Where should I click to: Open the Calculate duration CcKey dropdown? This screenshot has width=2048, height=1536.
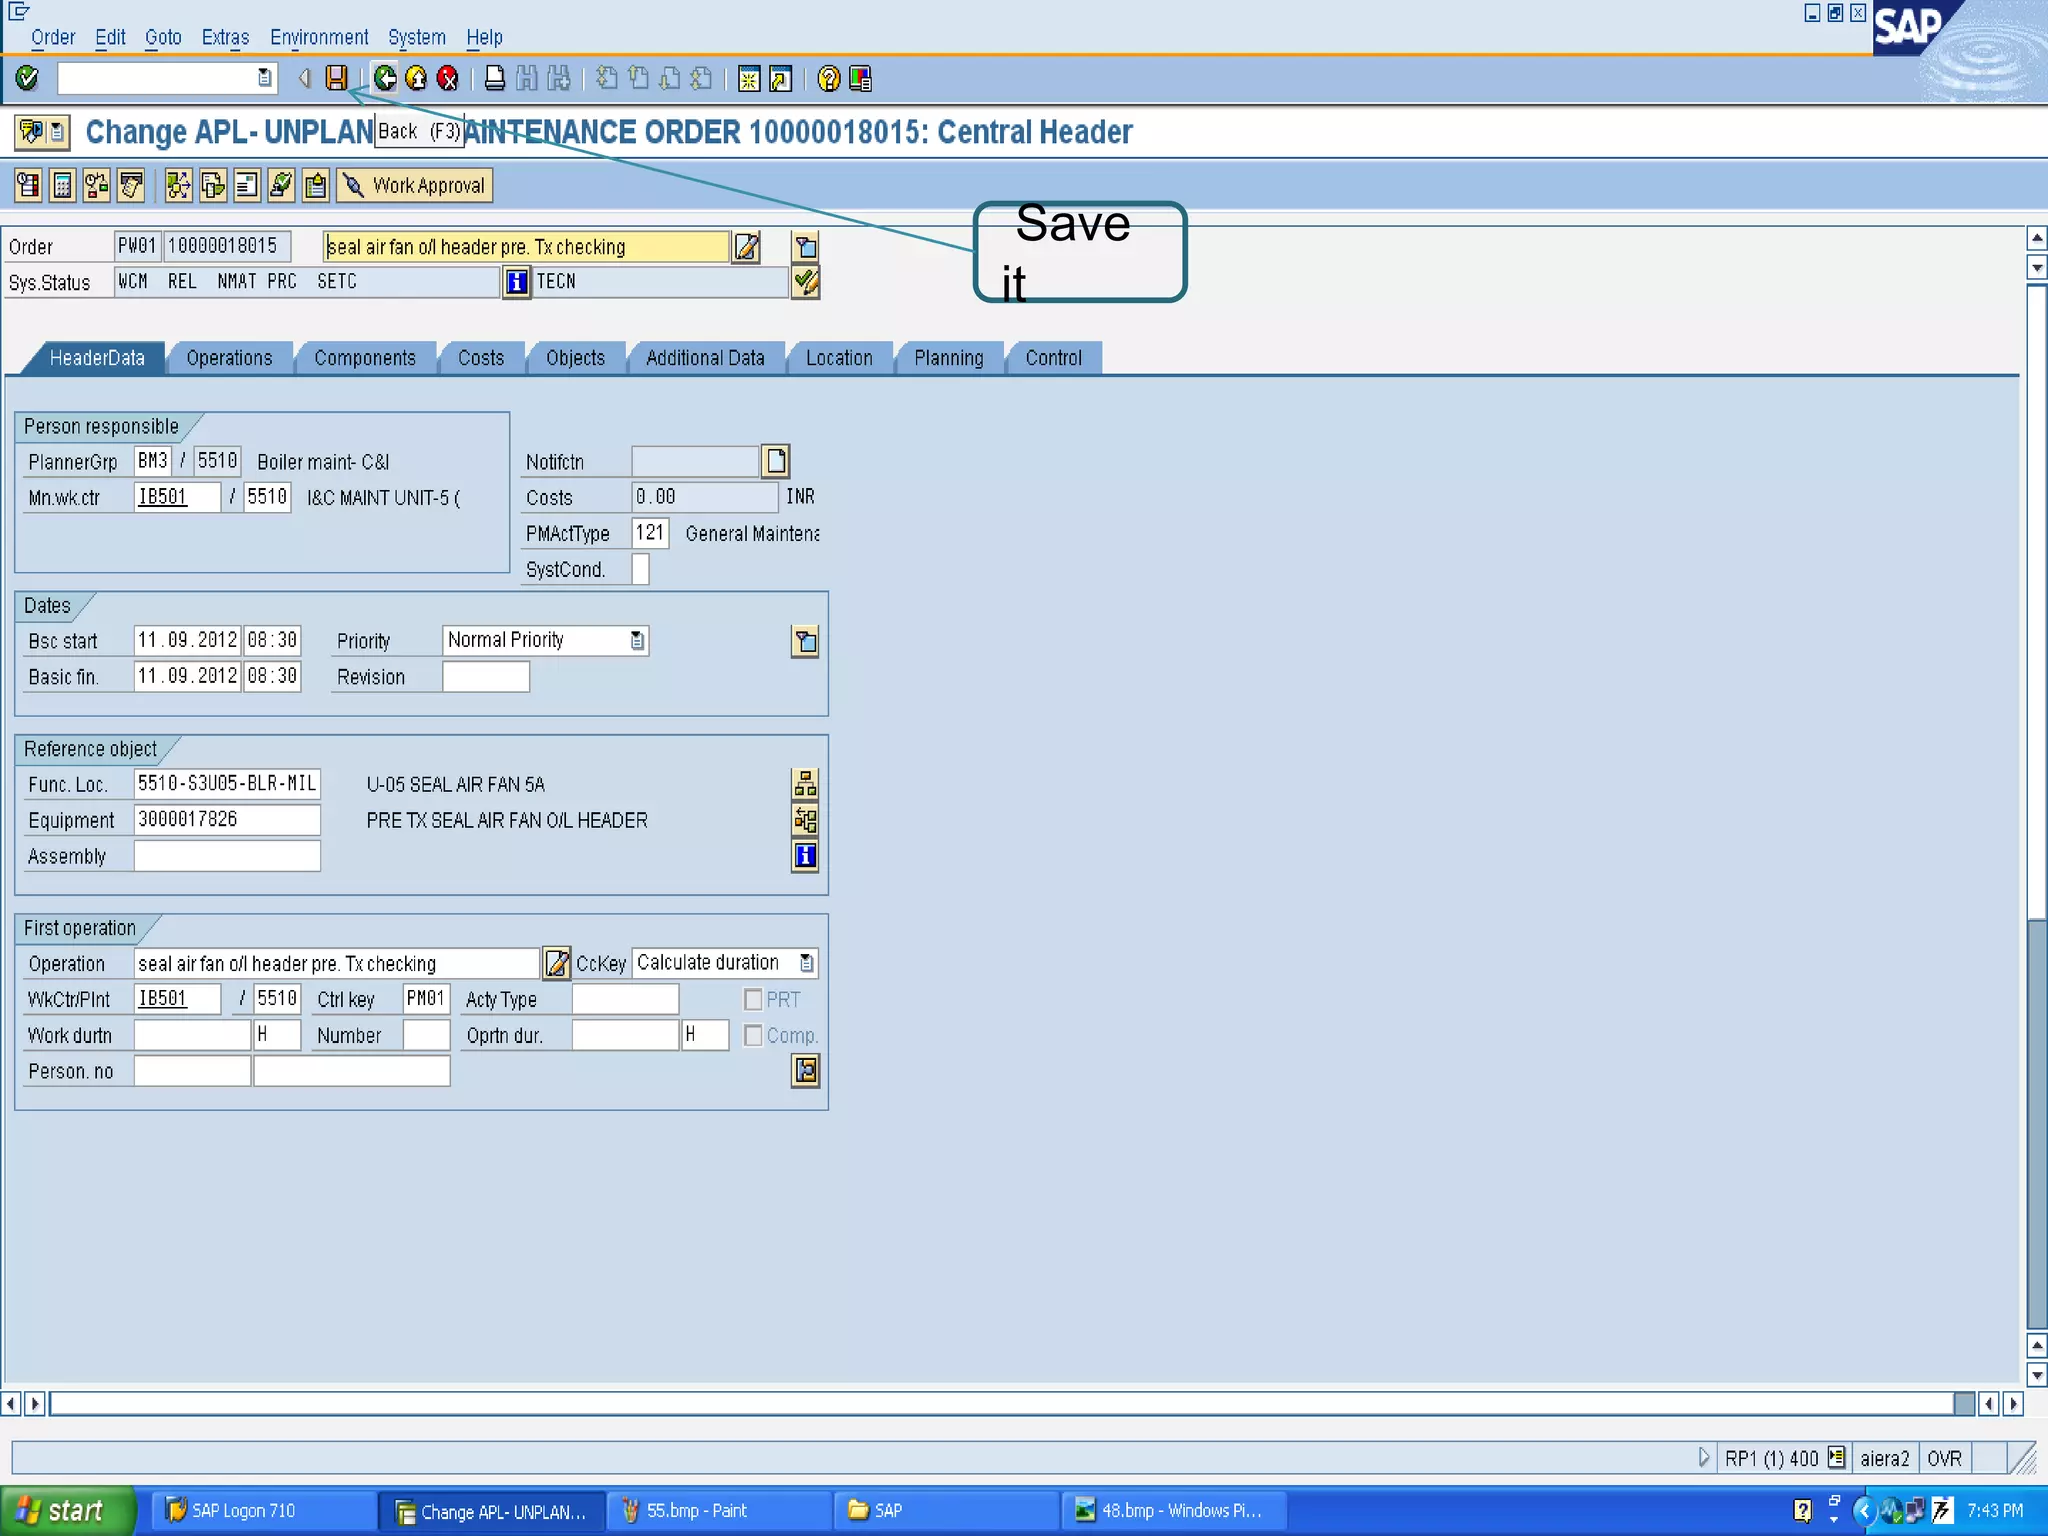806,963
